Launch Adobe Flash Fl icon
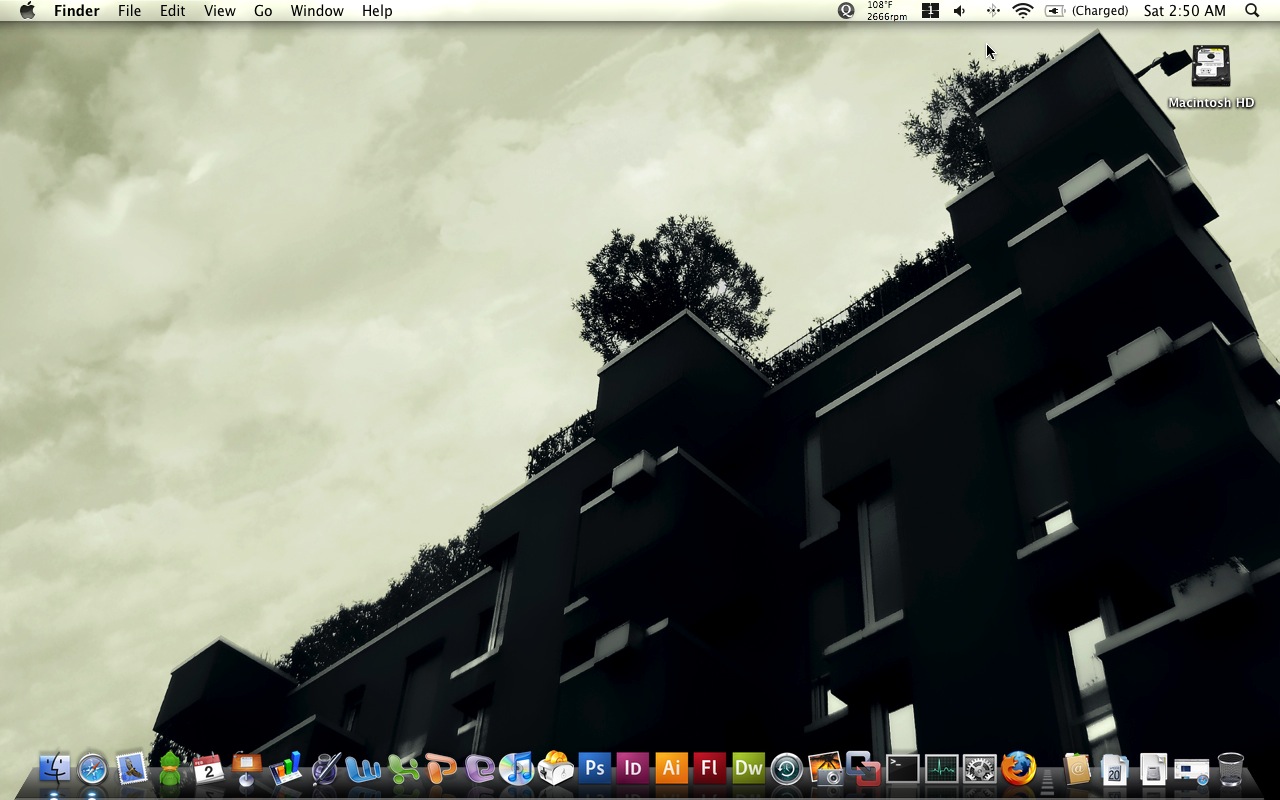 [x=710, y=769]
